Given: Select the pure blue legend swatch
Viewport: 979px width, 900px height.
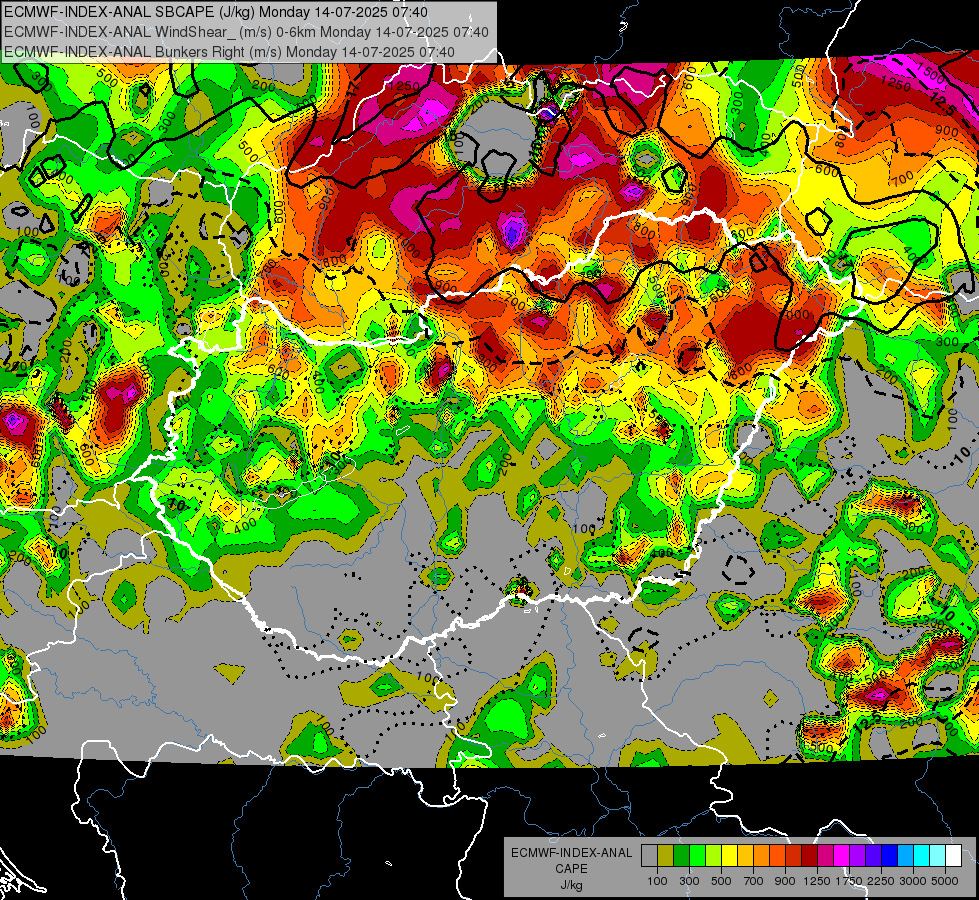Looking at the screenshot, I should click(x=889, y=855).
